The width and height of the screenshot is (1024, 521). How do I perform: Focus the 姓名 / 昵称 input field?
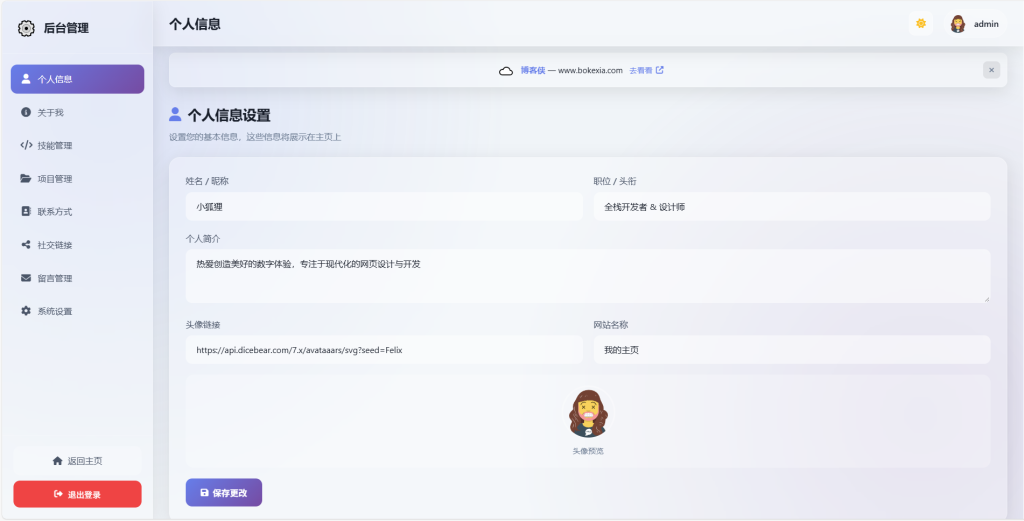384,206
